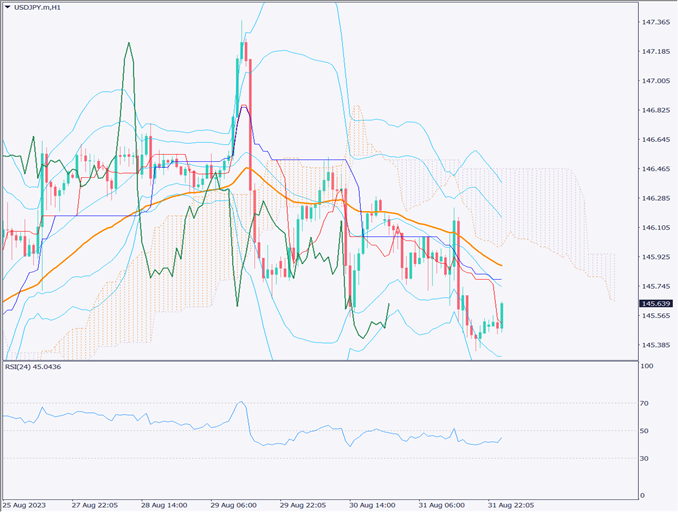Select the current price tag 145.639

656,304
